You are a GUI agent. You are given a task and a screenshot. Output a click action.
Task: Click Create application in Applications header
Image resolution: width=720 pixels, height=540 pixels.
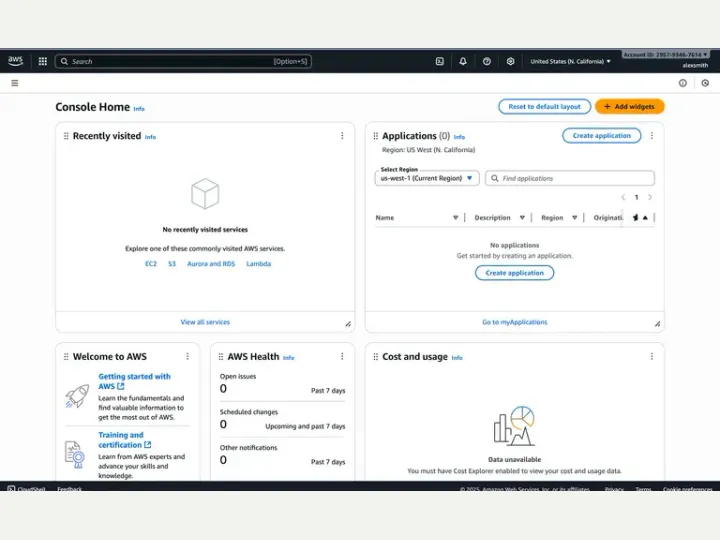[x=602, y=135]
